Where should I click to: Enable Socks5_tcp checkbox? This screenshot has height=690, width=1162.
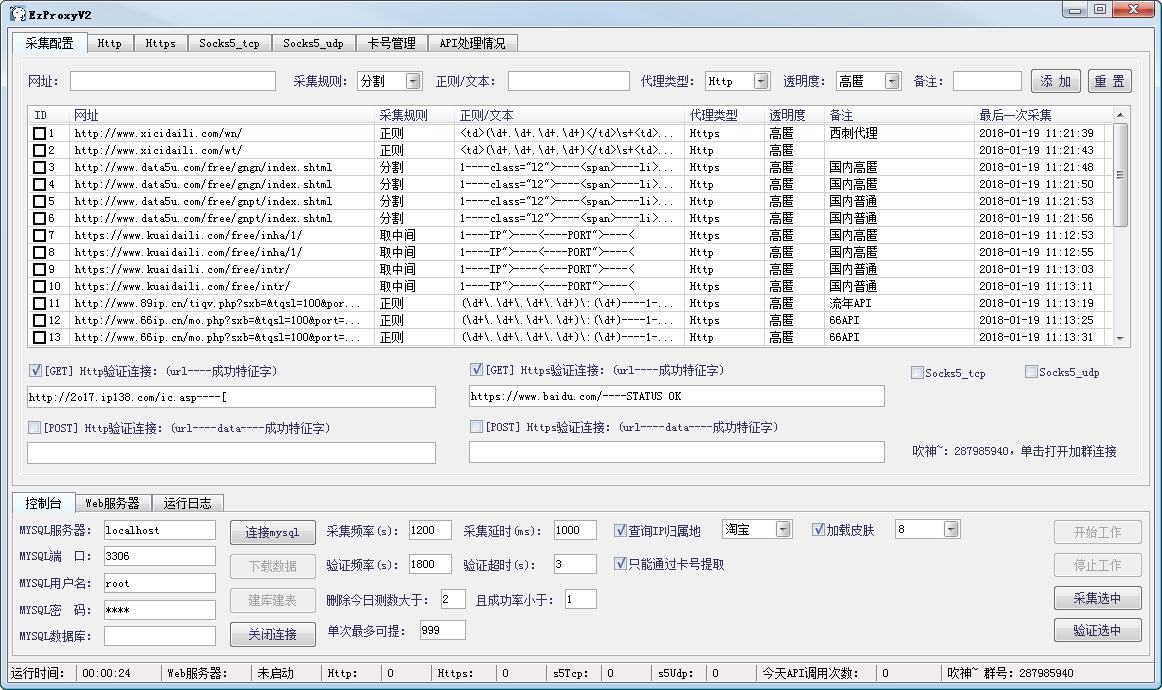click(917, 372)
